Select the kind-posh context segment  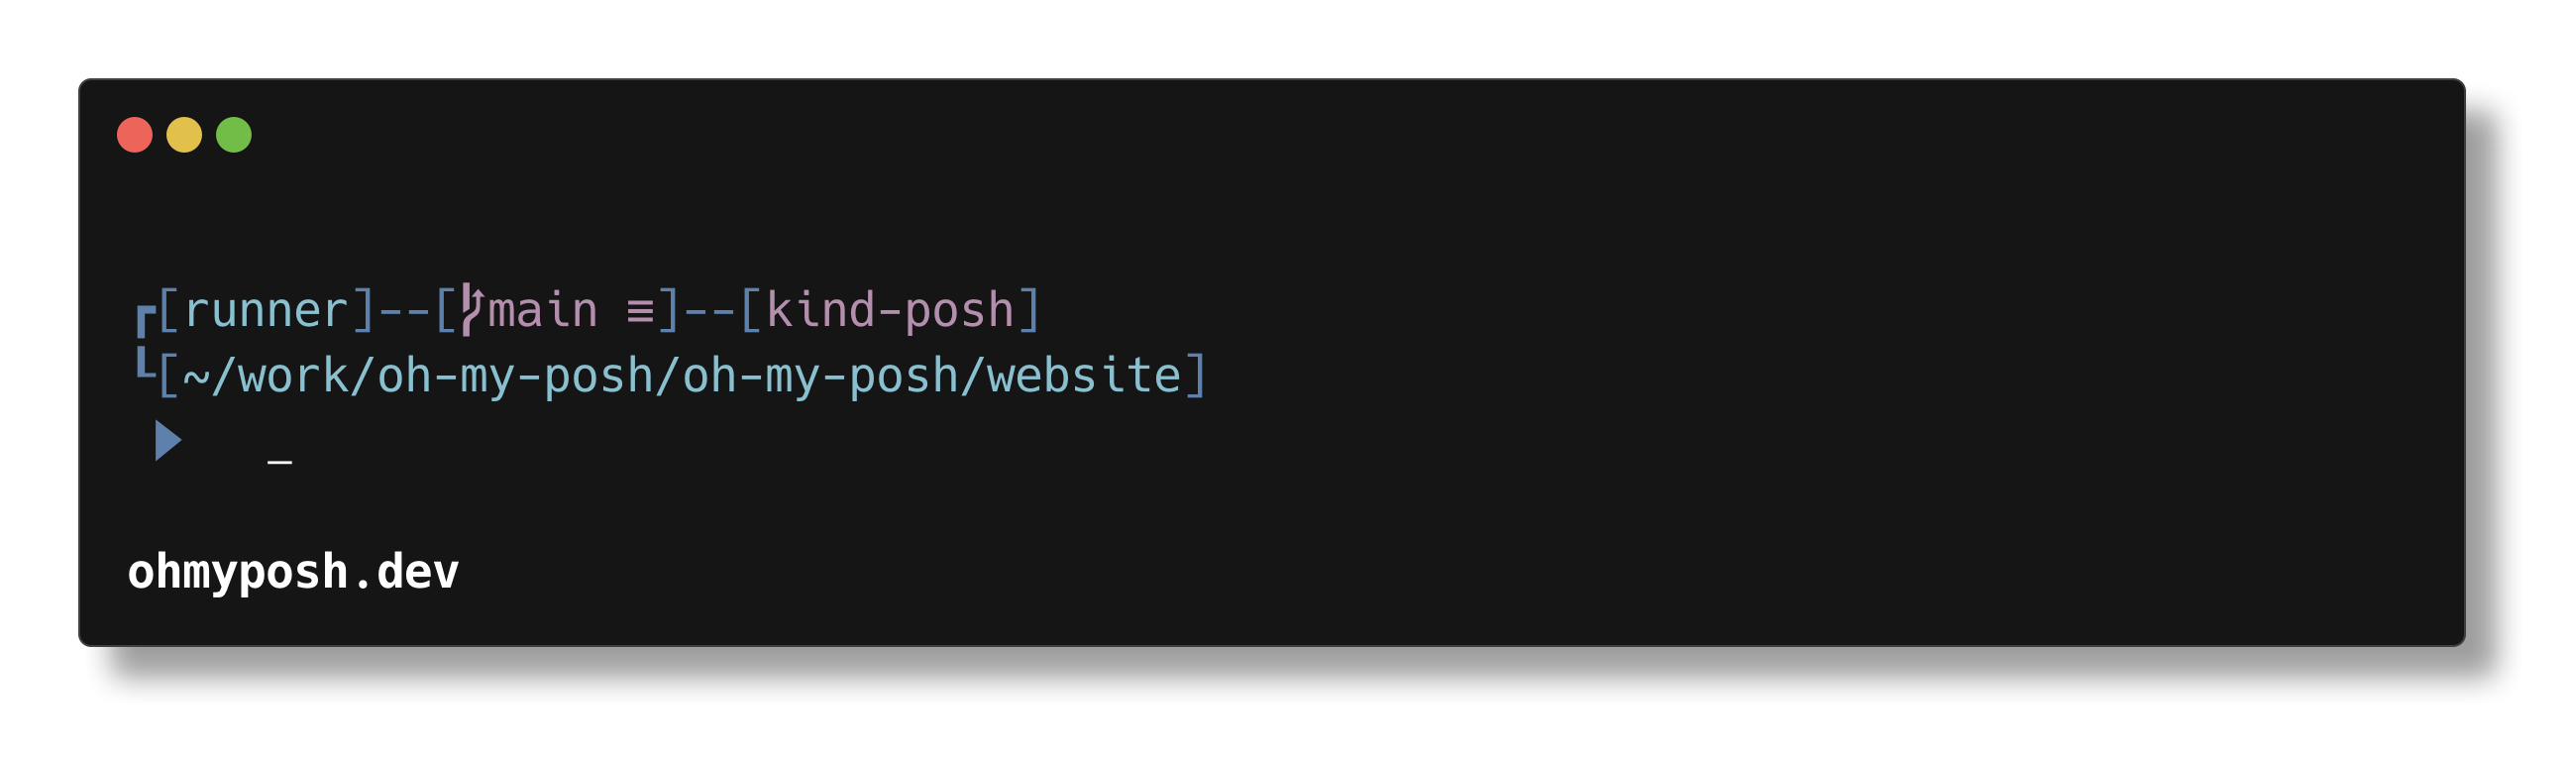tap(890, 311)
